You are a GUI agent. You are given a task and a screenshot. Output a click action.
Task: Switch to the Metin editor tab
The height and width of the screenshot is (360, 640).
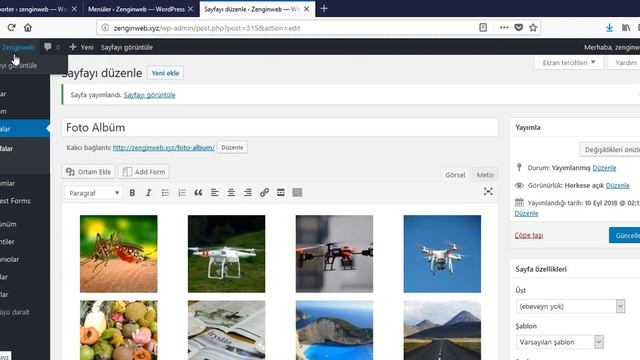click(x=485, y=175)
